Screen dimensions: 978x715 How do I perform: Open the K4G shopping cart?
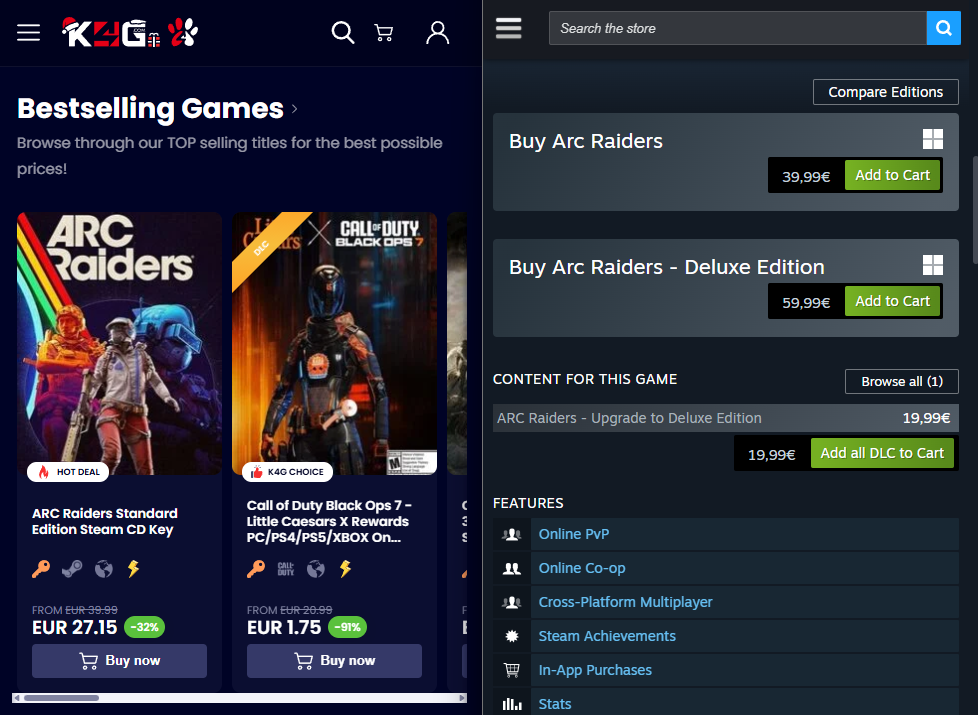(x=384, y=33)
